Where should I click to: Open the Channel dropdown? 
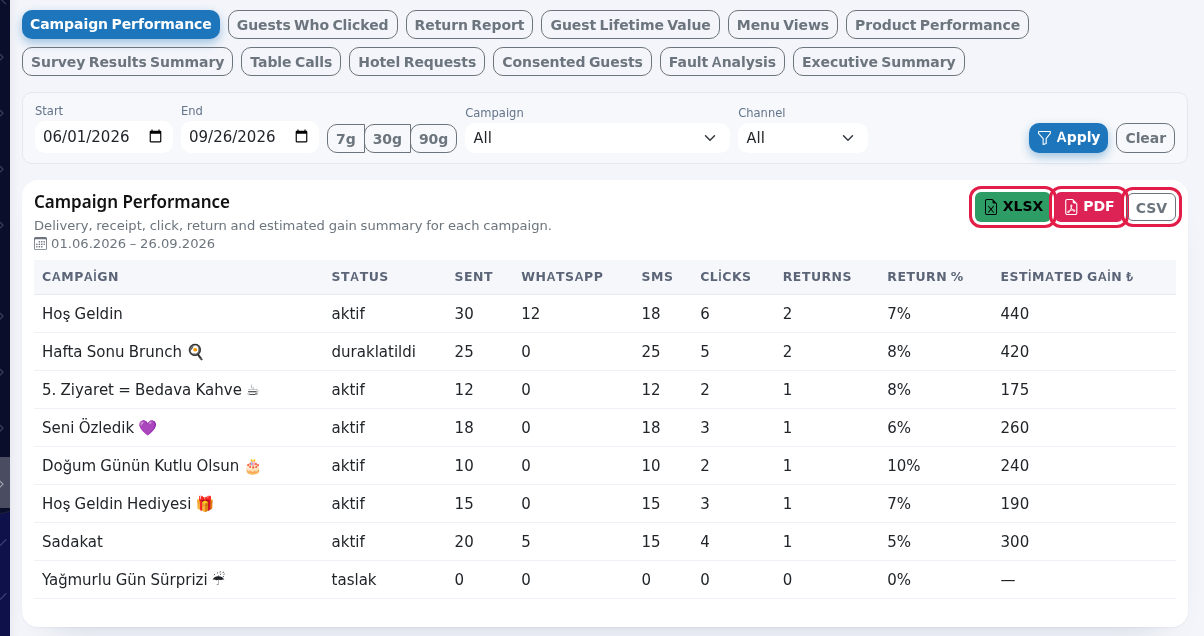[802, 138]
